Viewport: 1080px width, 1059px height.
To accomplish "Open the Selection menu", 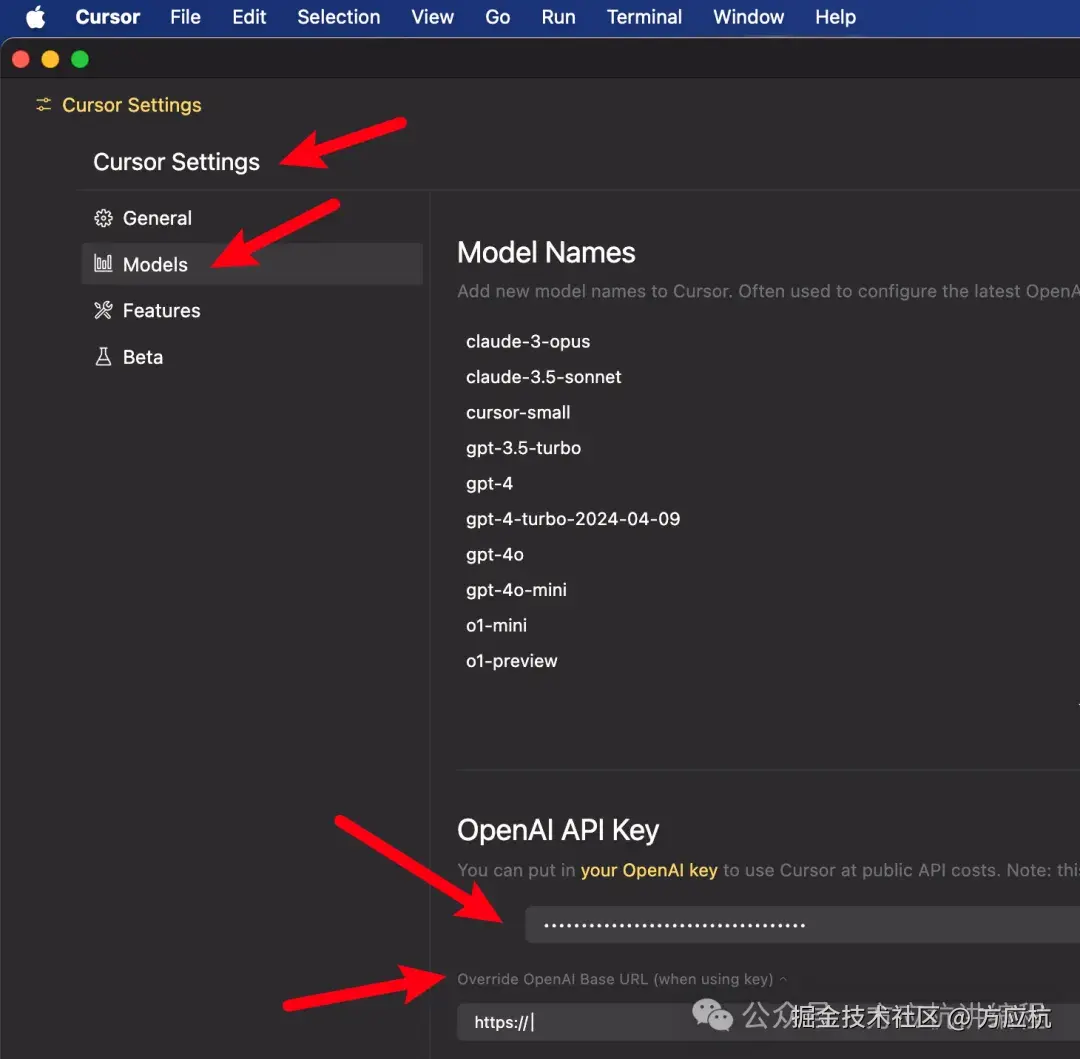I will 338,17.
